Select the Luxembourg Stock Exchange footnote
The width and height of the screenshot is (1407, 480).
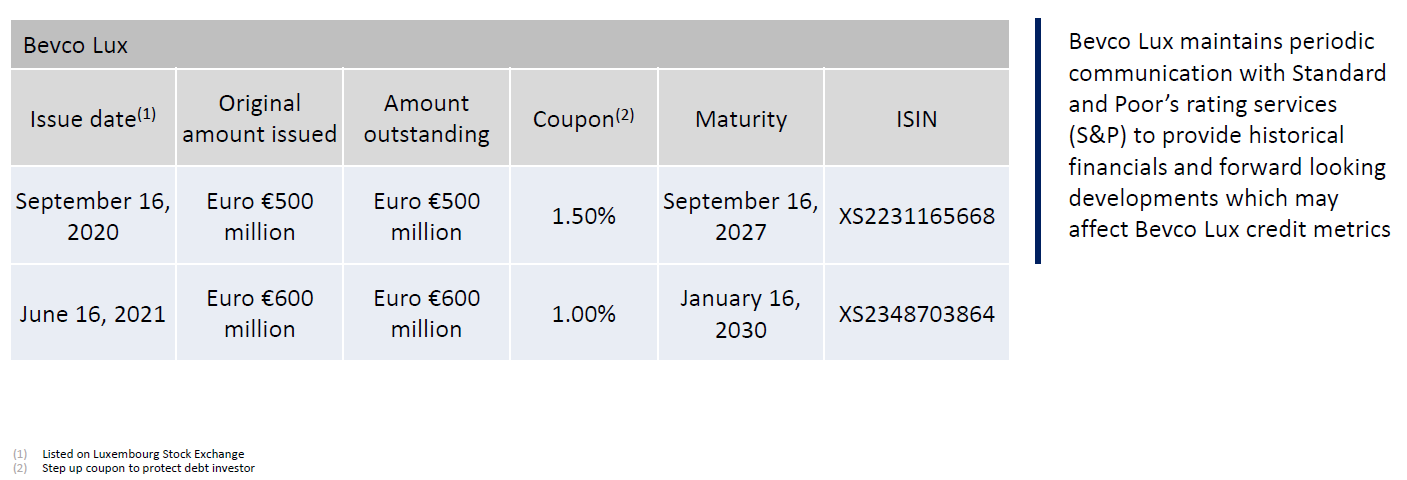coord(143,454)
